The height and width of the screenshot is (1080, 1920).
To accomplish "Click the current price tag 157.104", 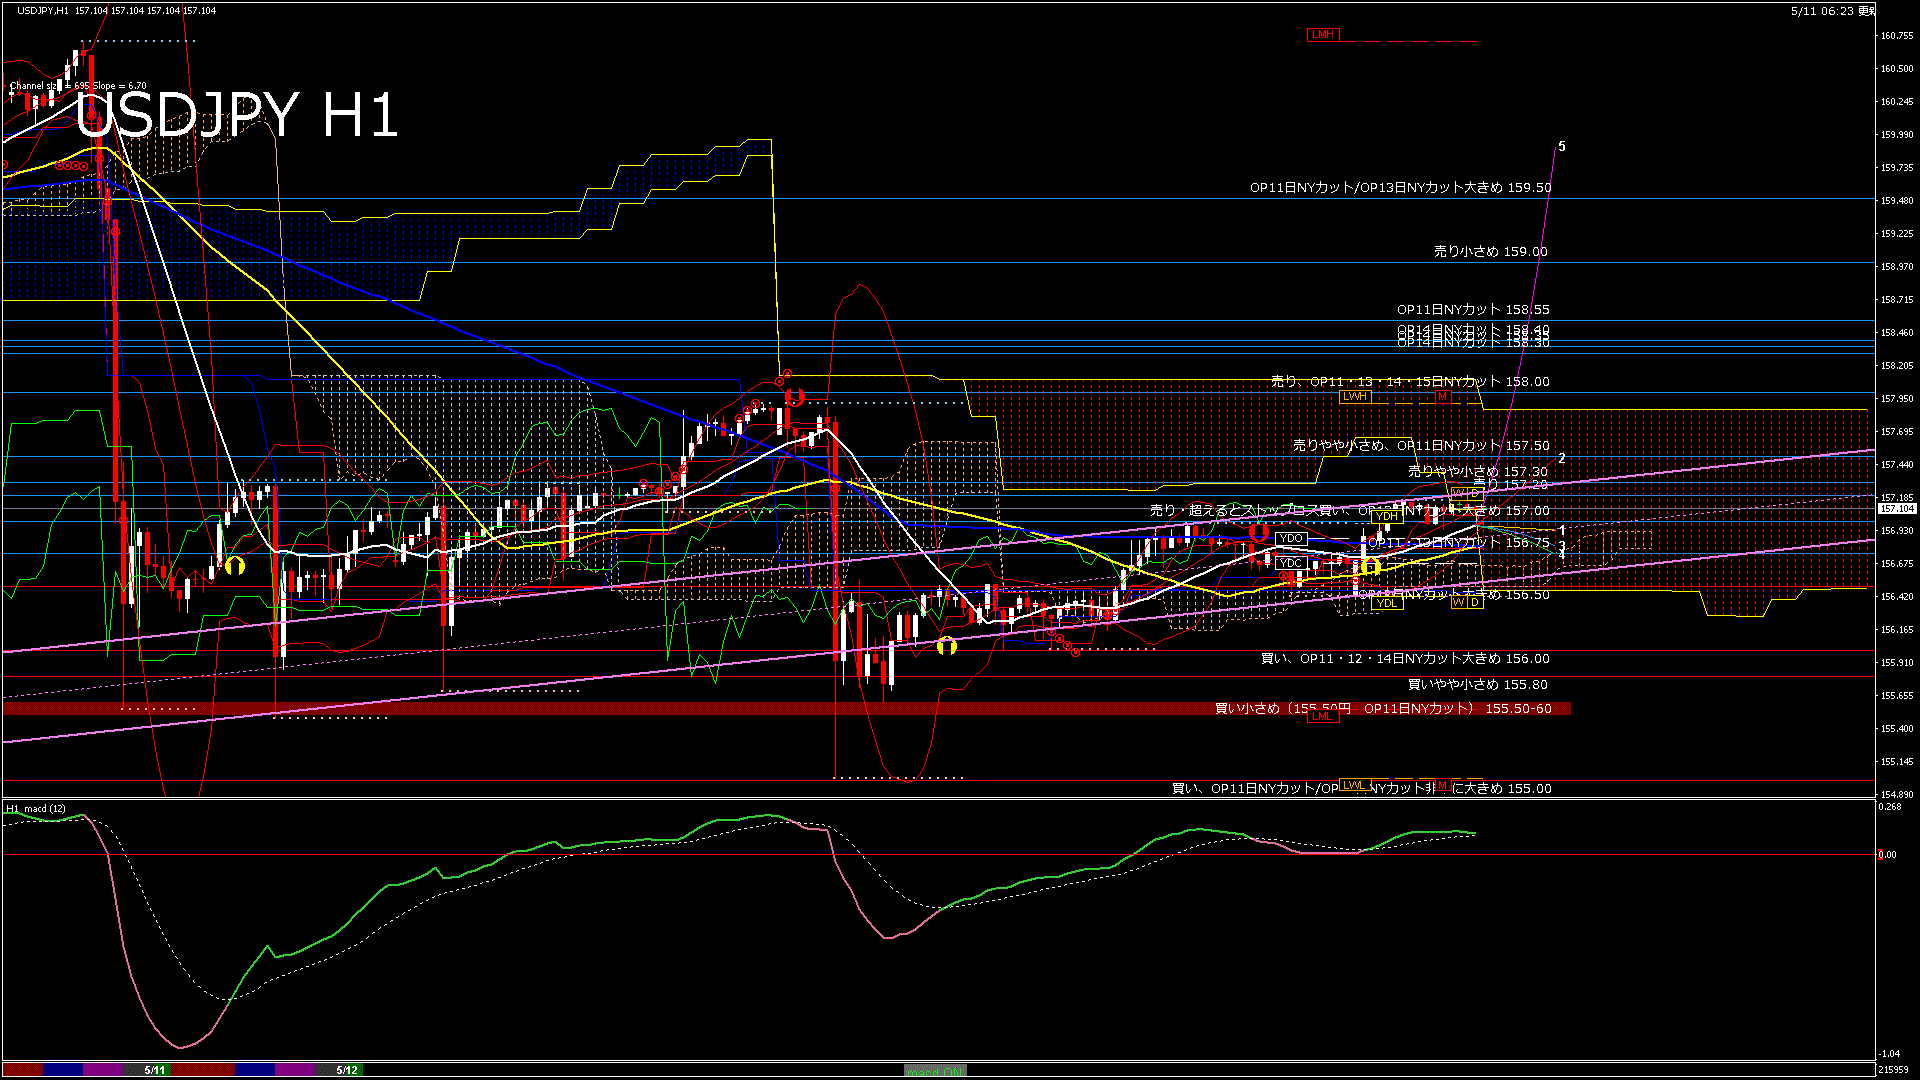I will (x=1897, y=509).
